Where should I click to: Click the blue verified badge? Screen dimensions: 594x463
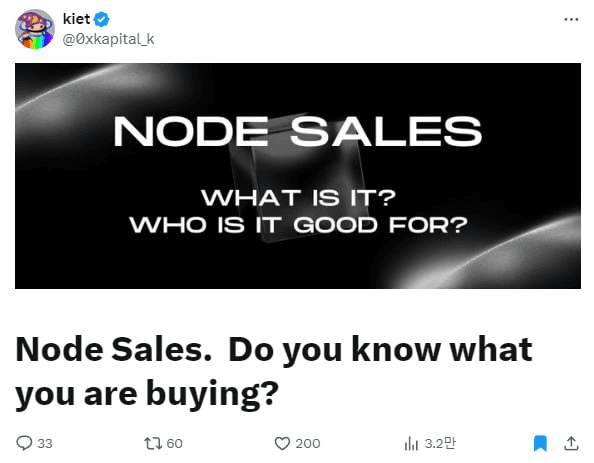click(x=102, y=19)
